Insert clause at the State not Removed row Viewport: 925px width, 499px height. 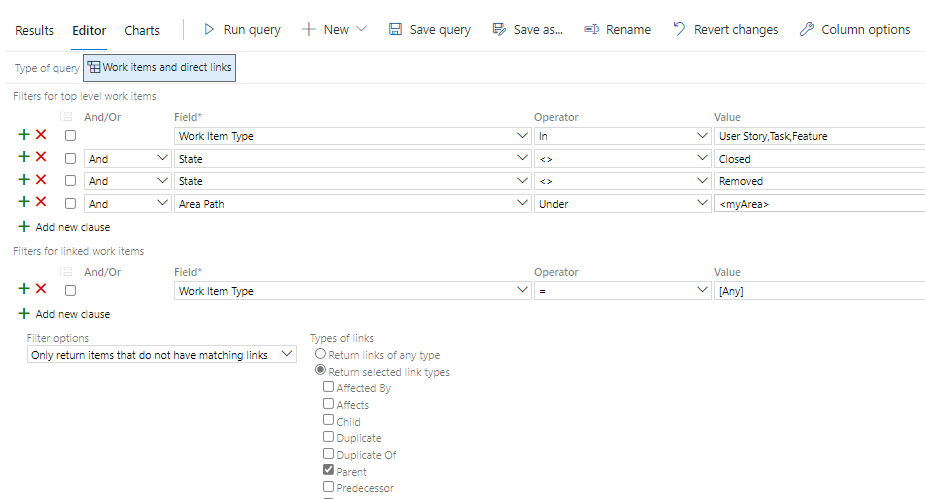24,179
